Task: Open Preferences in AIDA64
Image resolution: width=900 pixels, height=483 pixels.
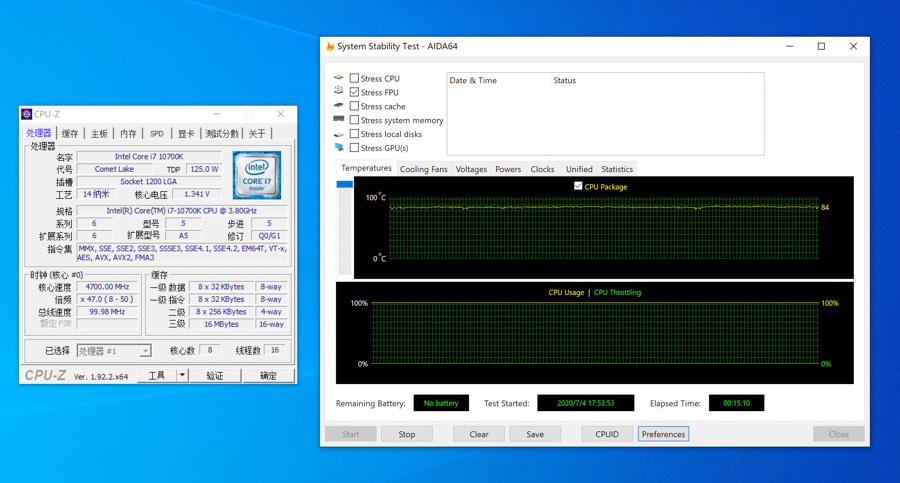Action: (x=664, y=434)
